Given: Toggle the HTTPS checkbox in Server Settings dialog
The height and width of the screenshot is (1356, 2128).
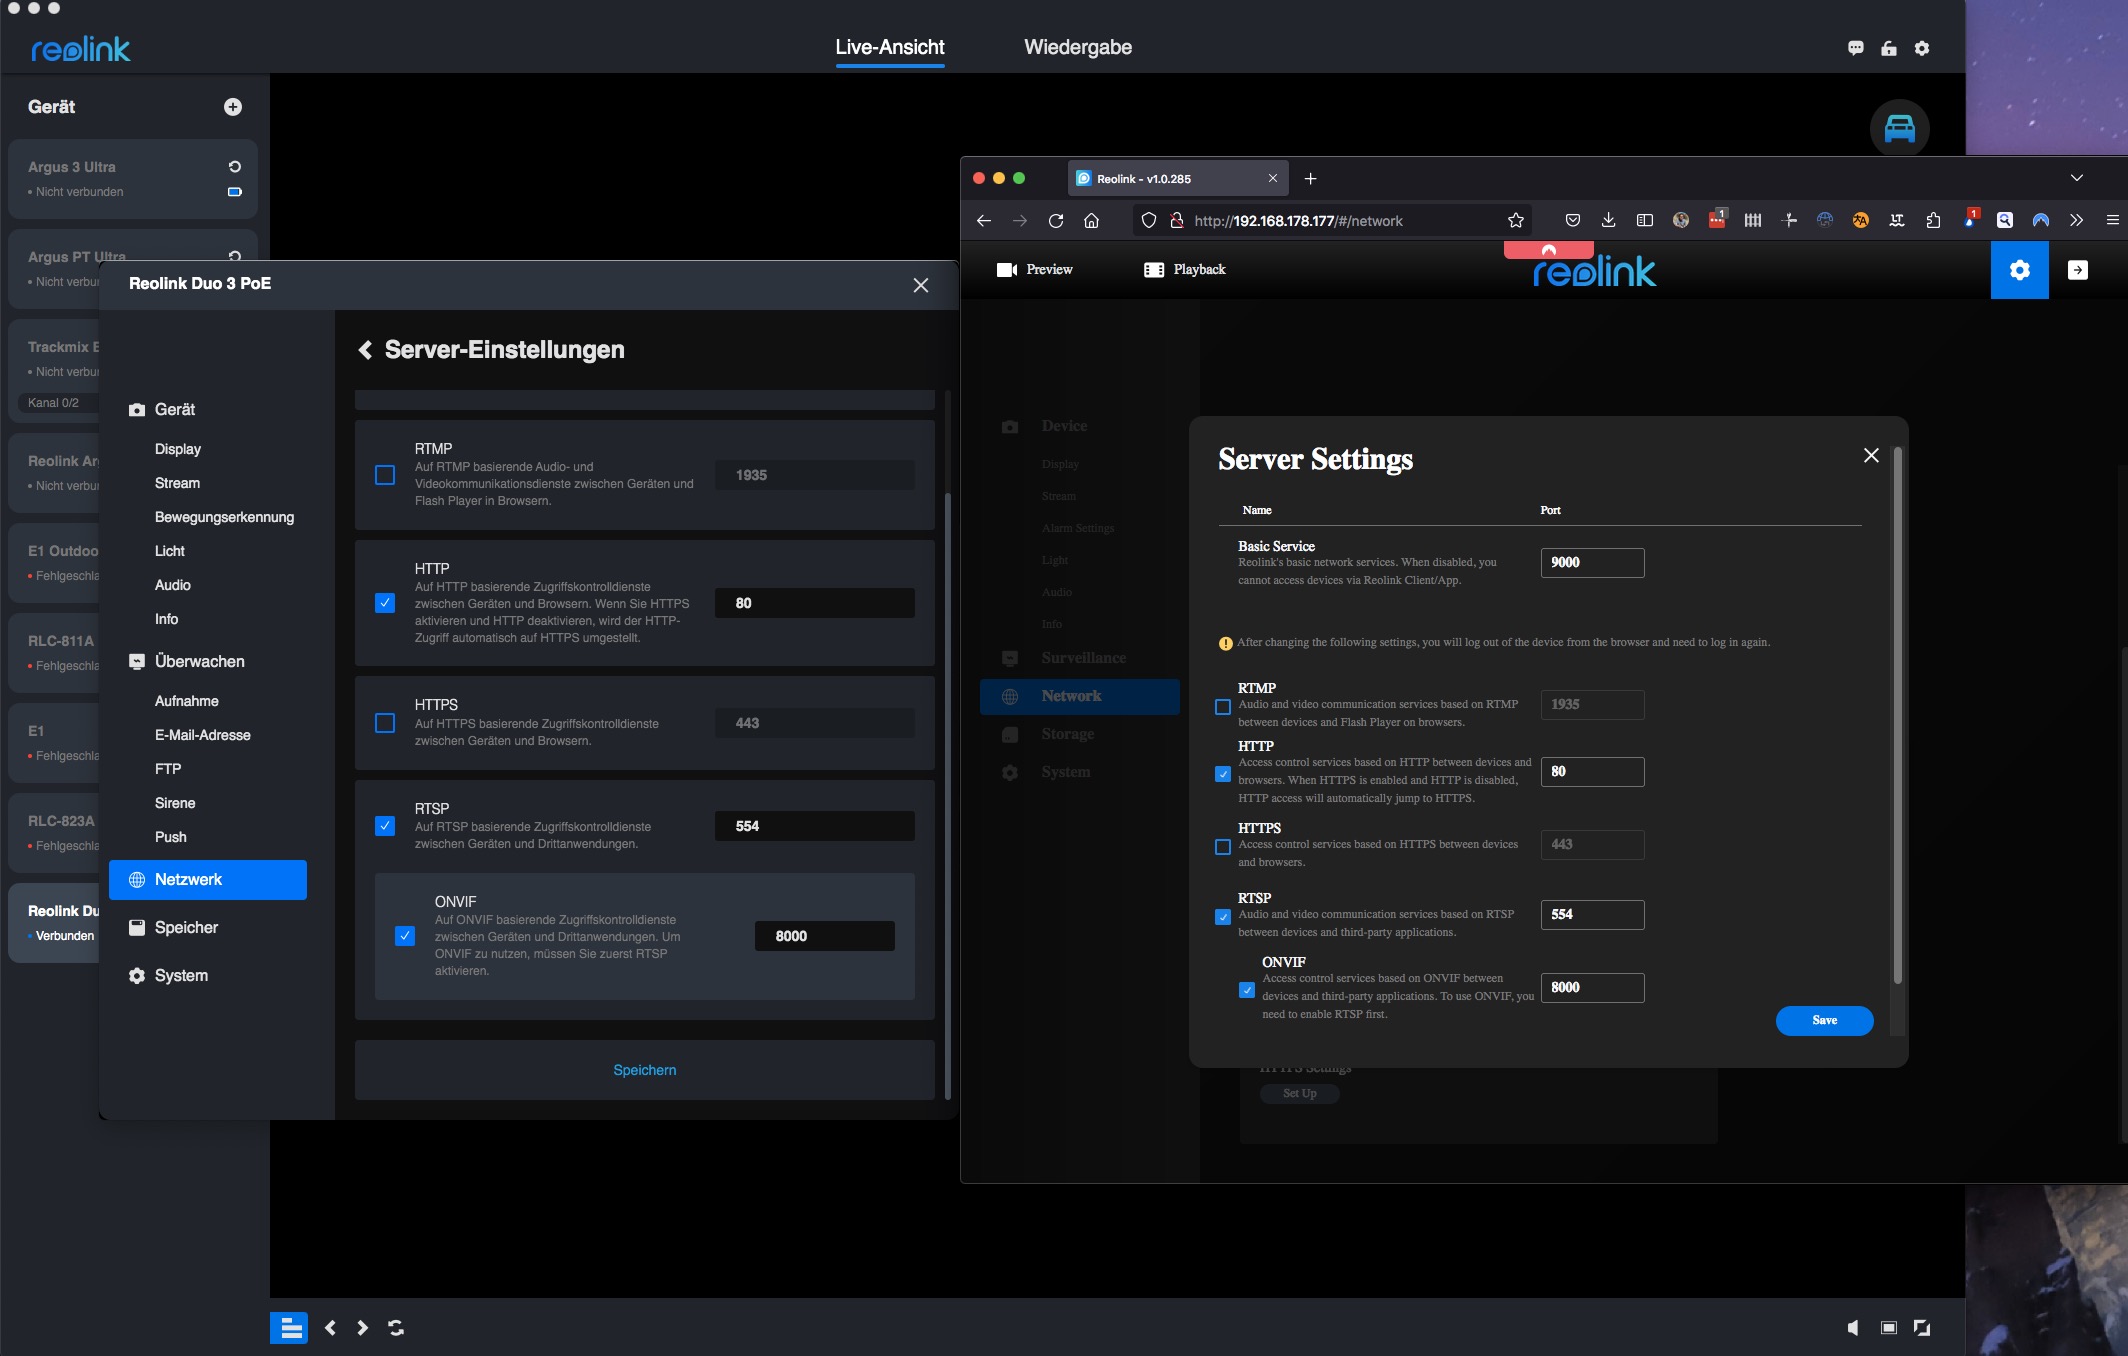Looking at the screenshot, I should point(1222,847).
